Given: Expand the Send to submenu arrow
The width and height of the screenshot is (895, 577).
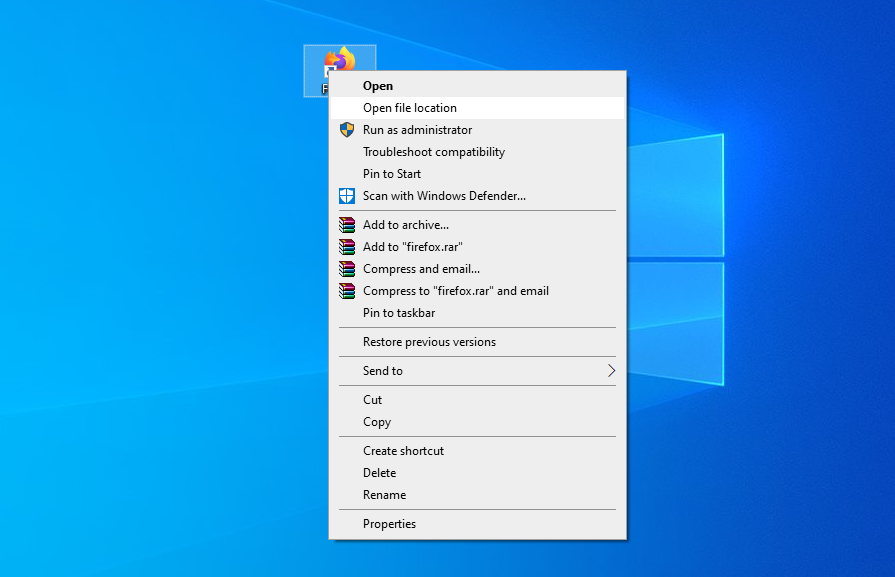Looking at the screenshot, I should pyautogui.click(x=611, y=371).
